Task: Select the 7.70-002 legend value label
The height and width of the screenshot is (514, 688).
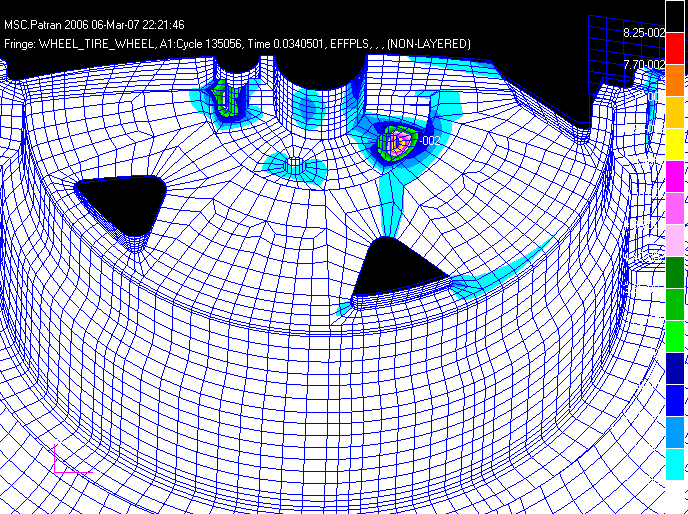Action: pyautogui.click(x=643, y=65)
